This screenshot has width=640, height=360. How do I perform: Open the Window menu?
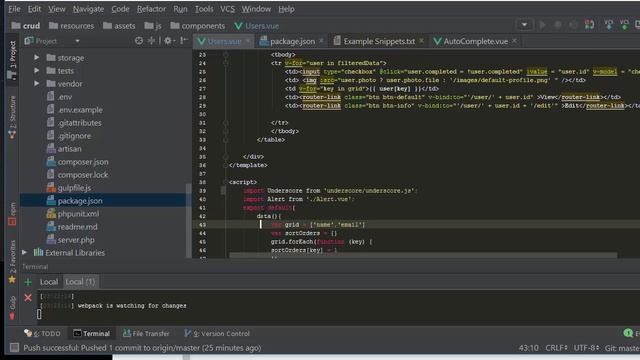[256, 9]
